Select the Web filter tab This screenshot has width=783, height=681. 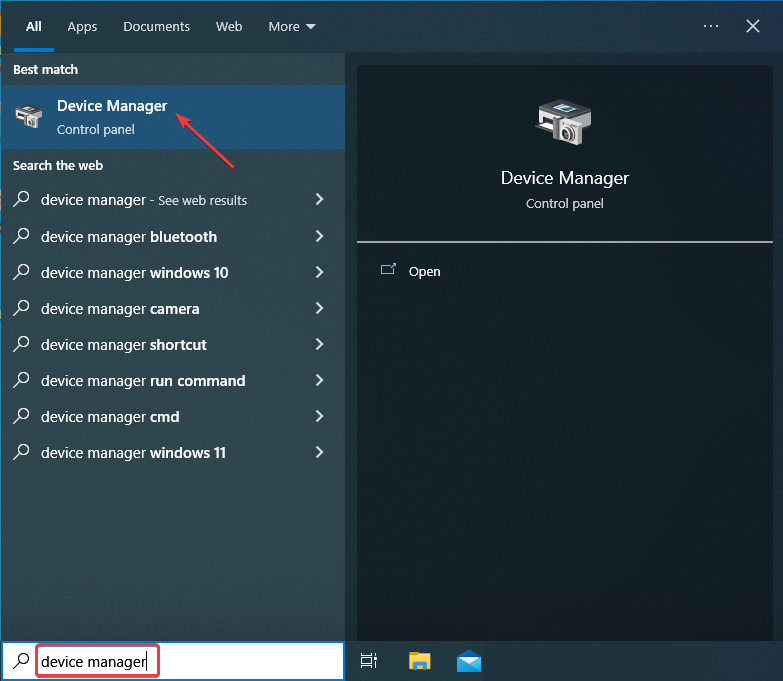pyautogui.click(x=229, y=26)
